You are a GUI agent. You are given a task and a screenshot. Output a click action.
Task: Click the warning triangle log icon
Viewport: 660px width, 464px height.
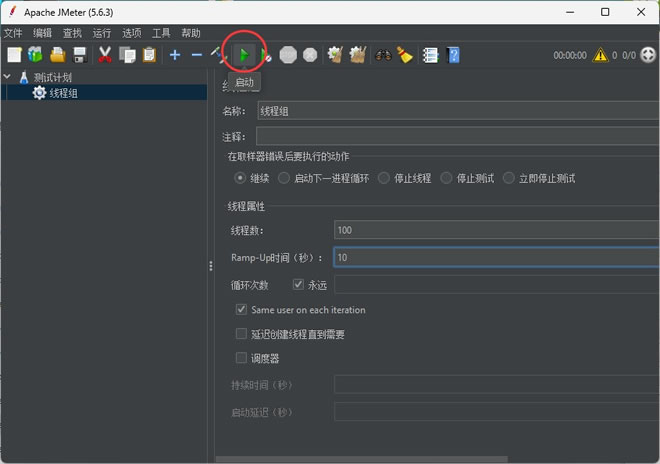[x=600, y=55]
